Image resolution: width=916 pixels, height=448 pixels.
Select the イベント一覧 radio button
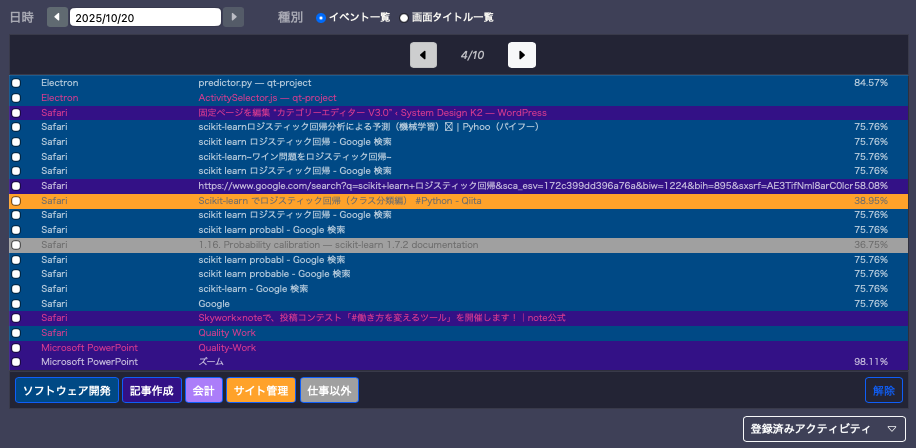321,18
